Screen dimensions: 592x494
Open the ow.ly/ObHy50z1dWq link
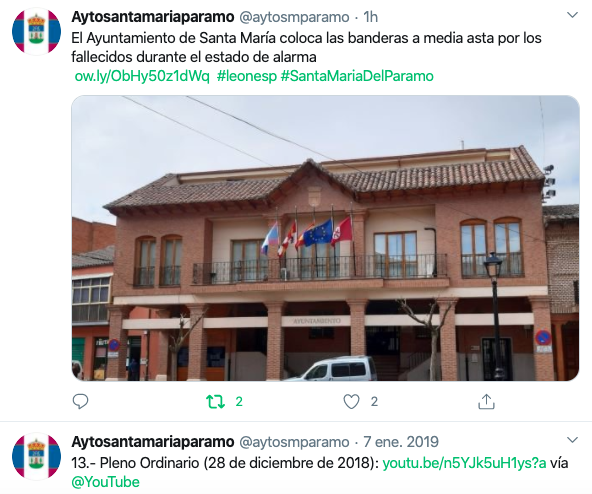[x=142, y=76]
